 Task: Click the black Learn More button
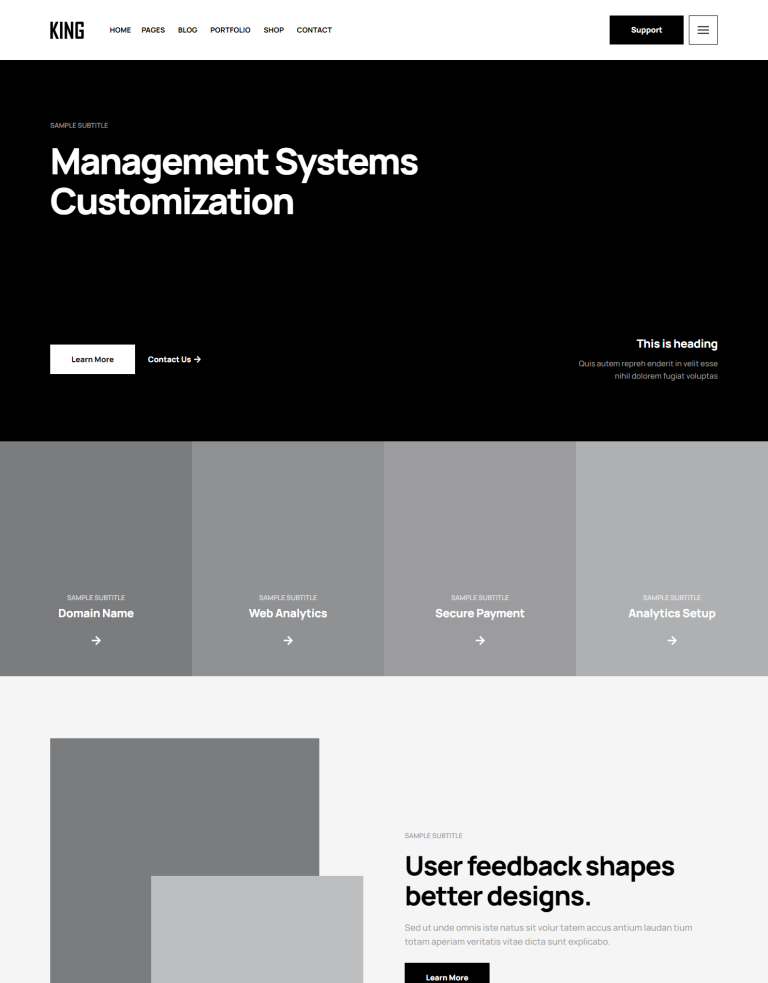click(x=446, y=975)
